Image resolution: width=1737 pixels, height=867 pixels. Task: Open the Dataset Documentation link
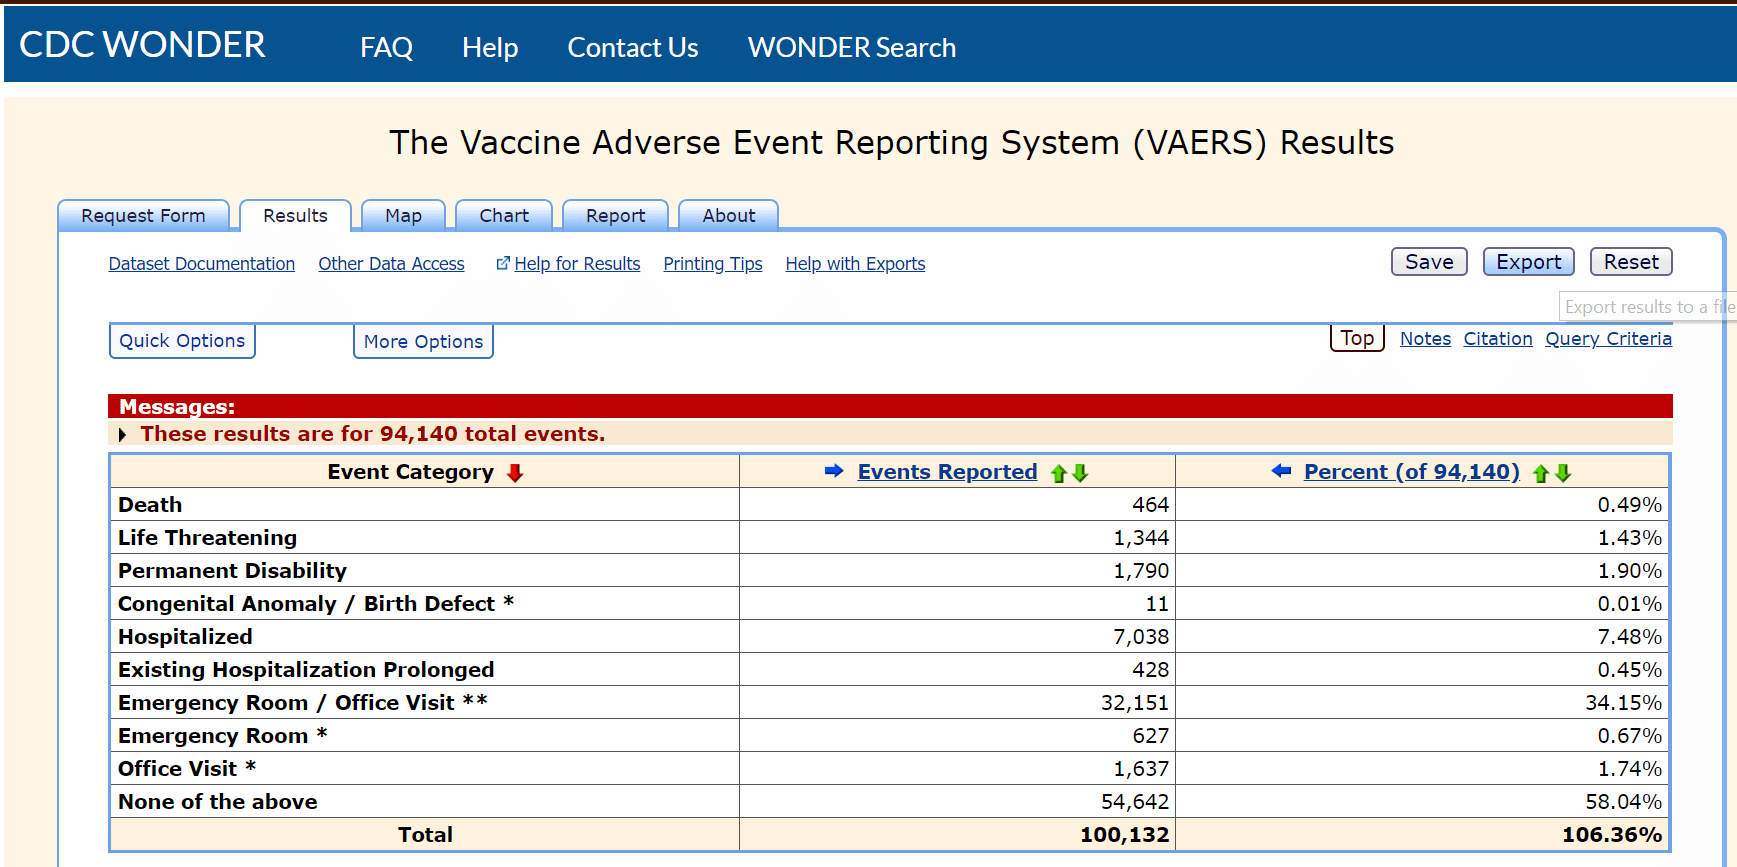(x=202, y=264)
